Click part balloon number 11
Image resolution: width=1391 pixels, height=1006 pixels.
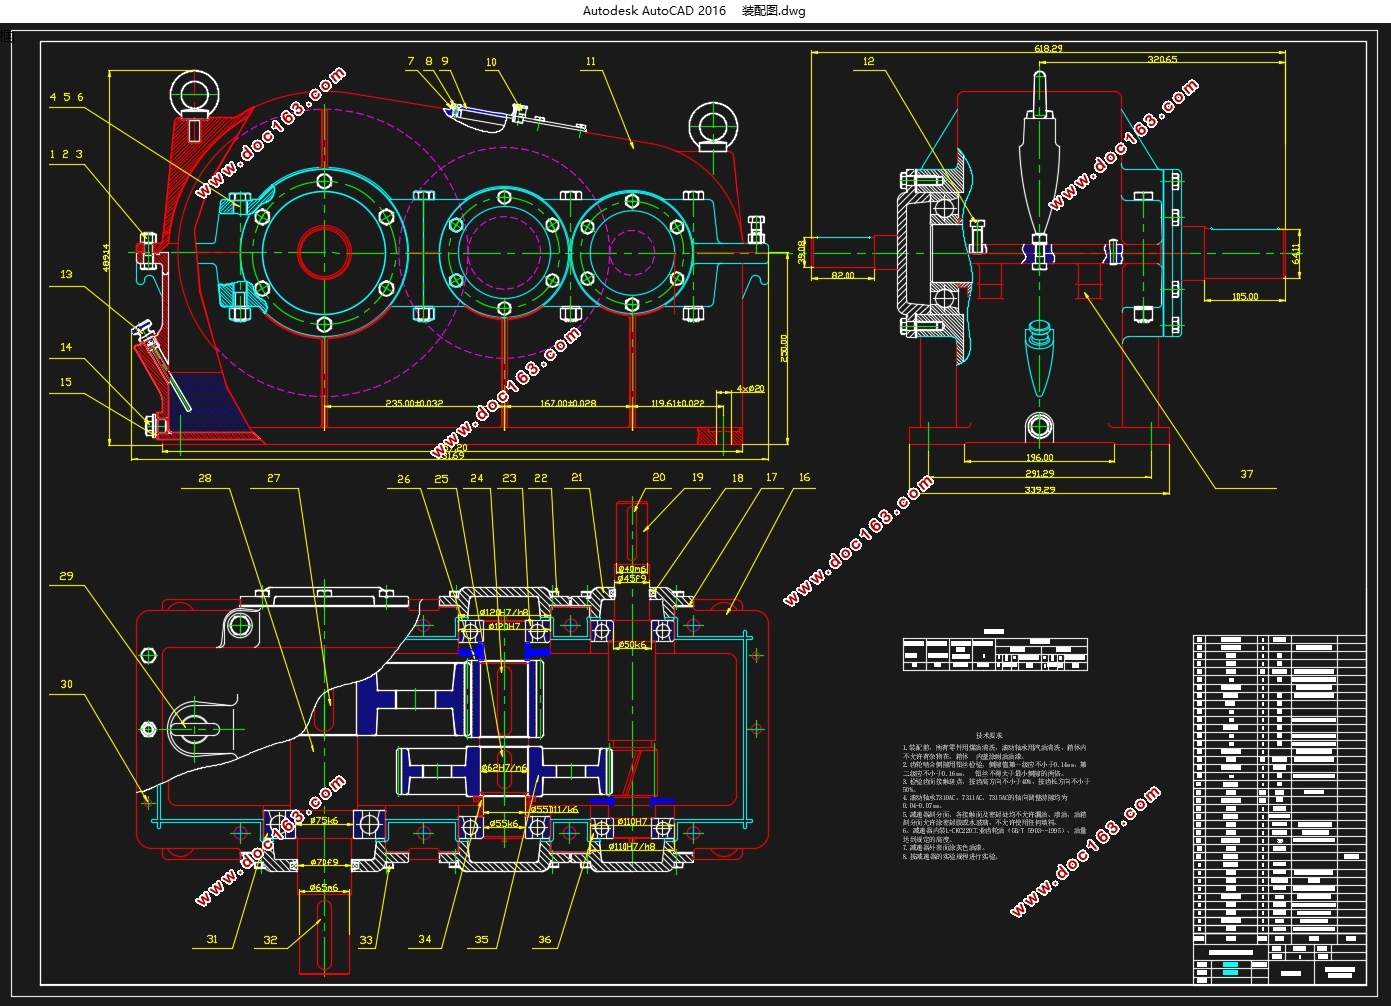pyautogui.click(x=590, y=61)
